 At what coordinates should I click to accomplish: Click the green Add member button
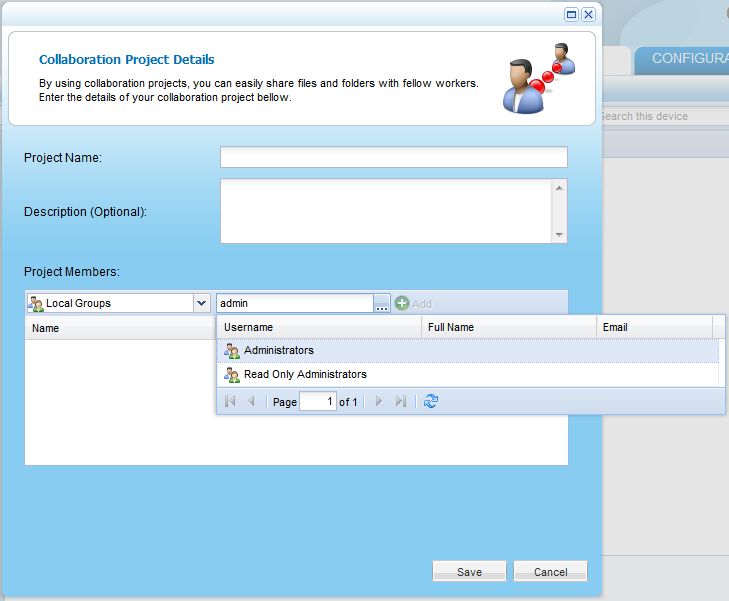pyautogui.click(x=413, y=304)
